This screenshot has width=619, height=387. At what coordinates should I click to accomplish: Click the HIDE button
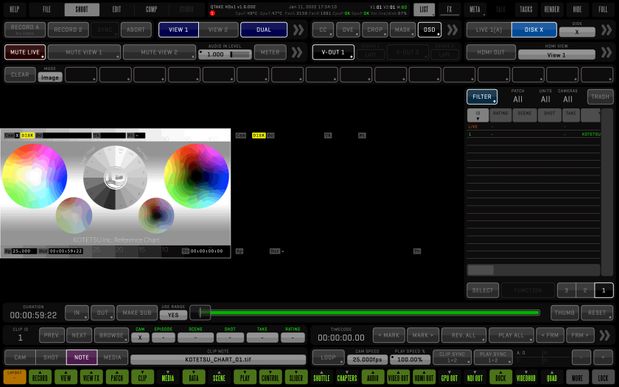point(577,9)
